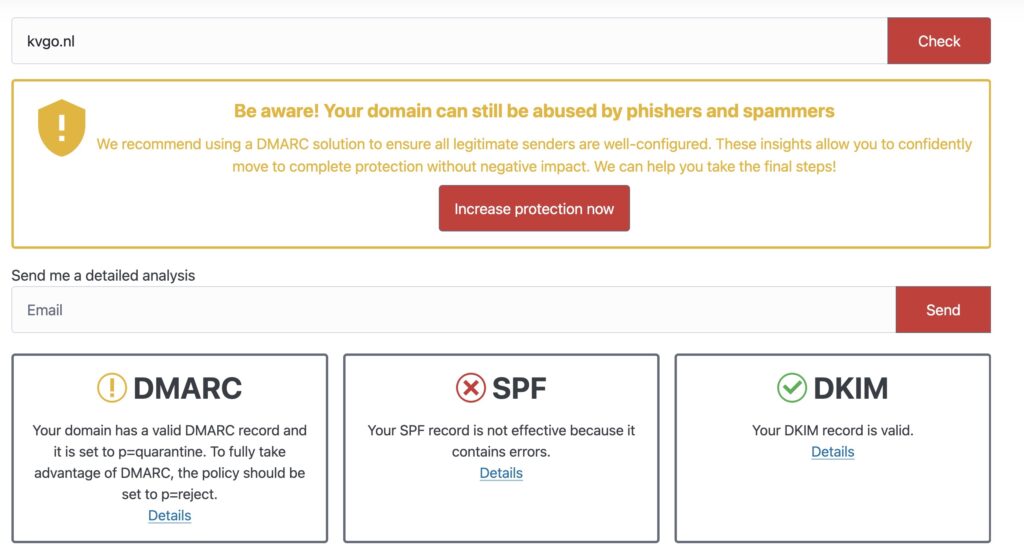Click into the Email input field
Image resolution: width=1024 pixels, height=555 pixels.
point(453,310)
